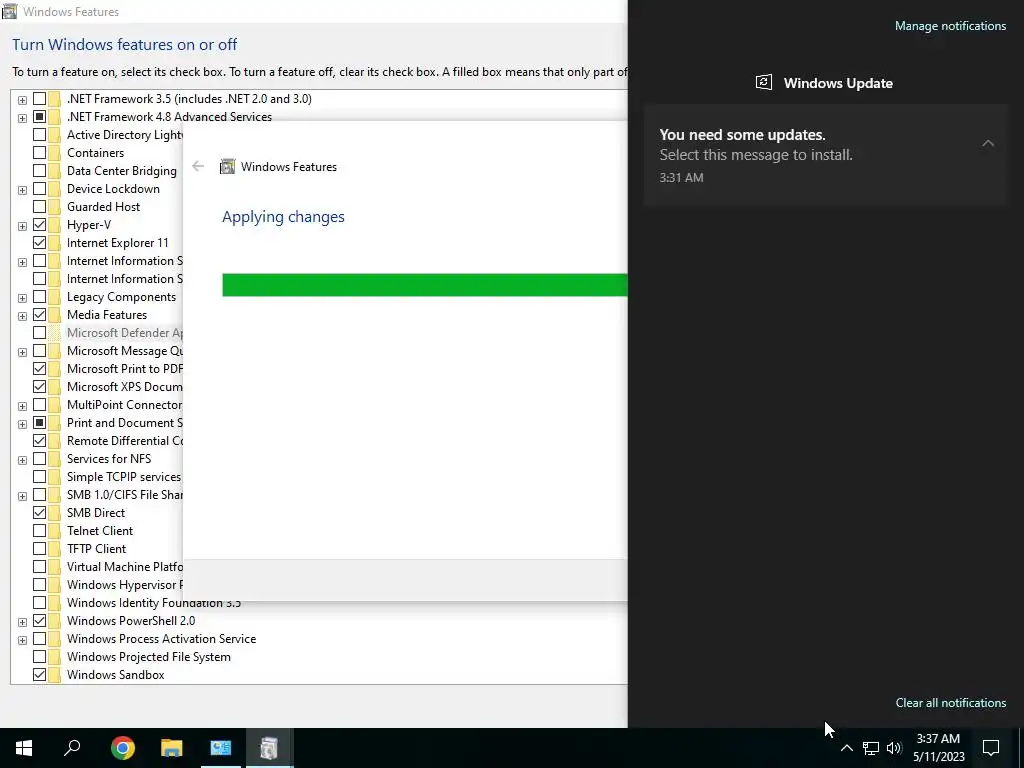The image size is (1024, 768).
Task: Toggle Windows PowerShell 2.0 checkbox
Action: click(39, 621)
